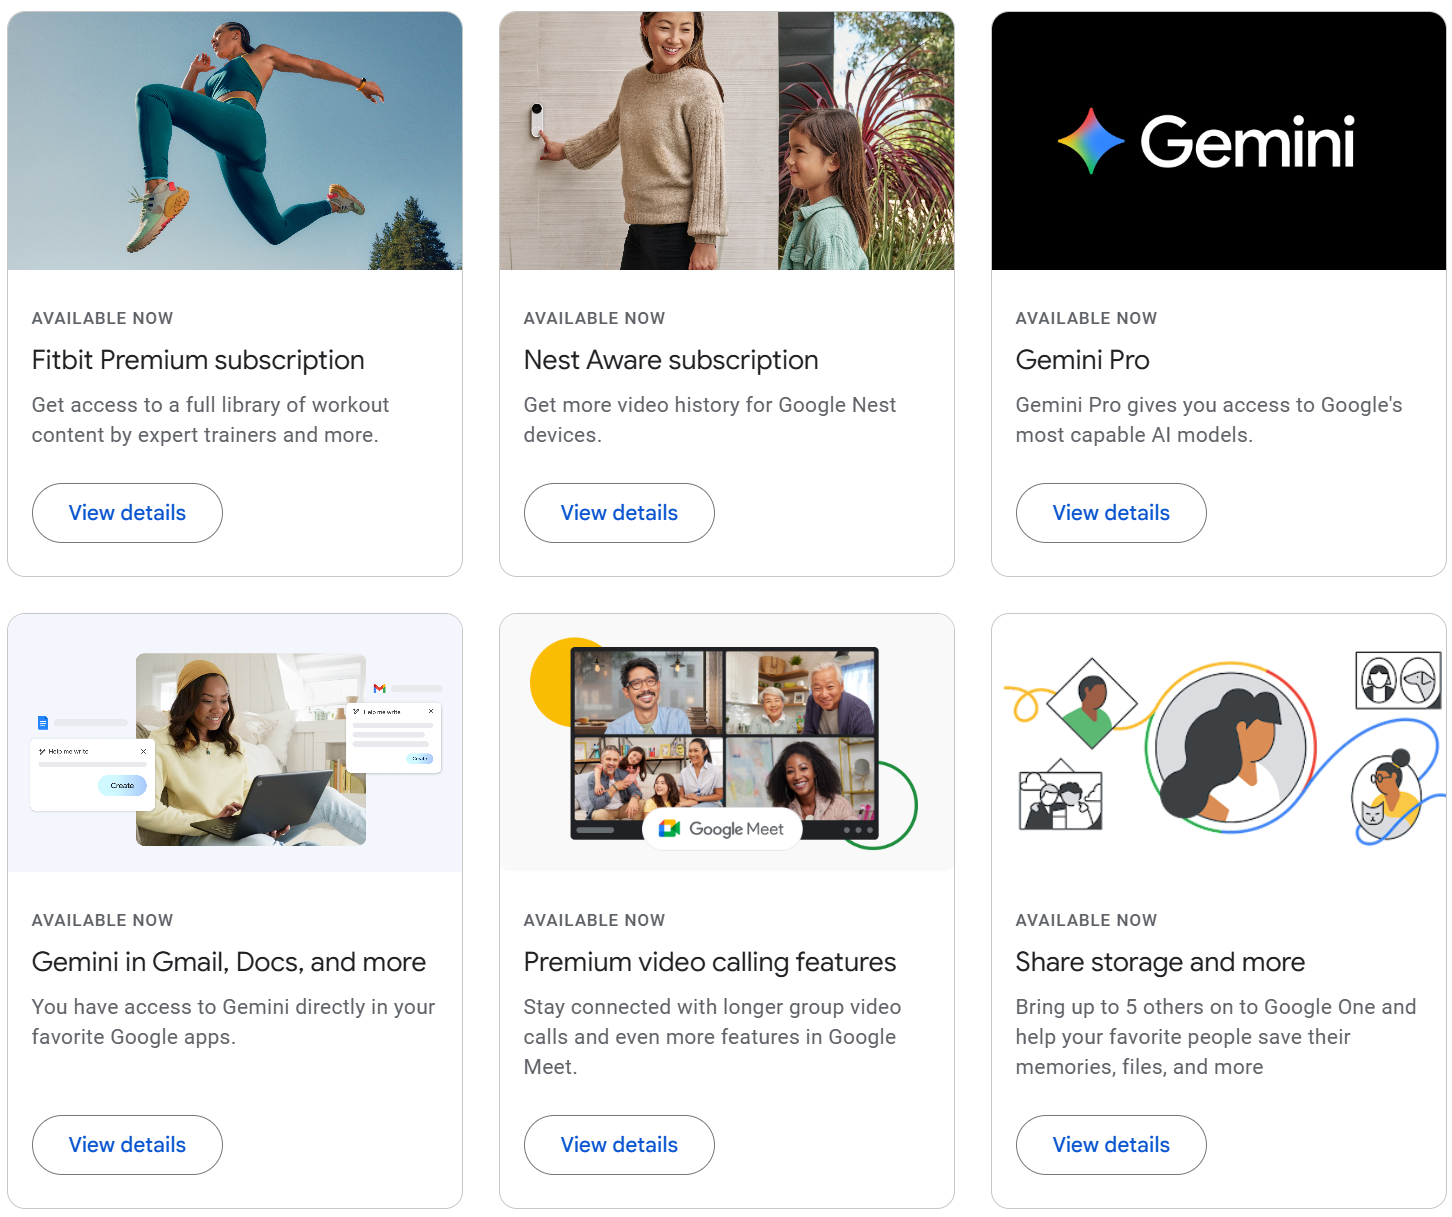Image resolution: width=1452 pixels, height=1217 pixels.
Task: Open View details for Gemini in Gmail, Docs
Action: (127, 1145)
